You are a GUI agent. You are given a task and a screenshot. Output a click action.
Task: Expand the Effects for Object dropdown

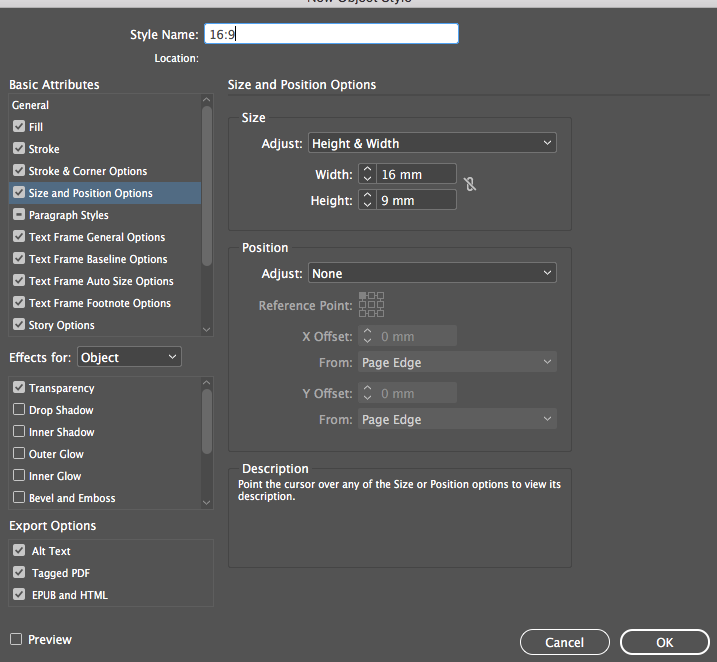point(129,357)
